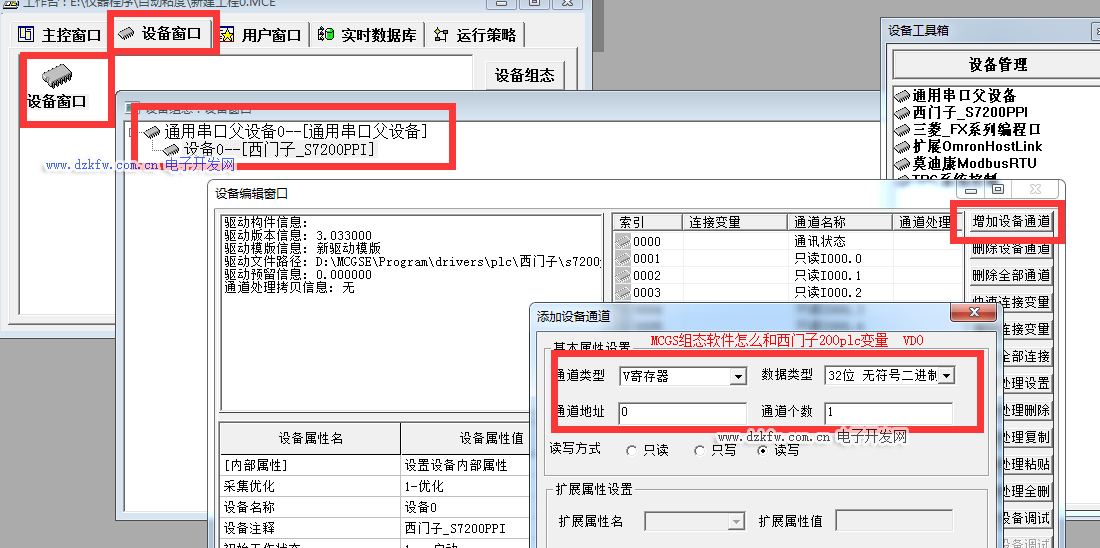Click the channel icon for index 0000
Viewport: 1100px width, 548px height.
coord(623,241)
